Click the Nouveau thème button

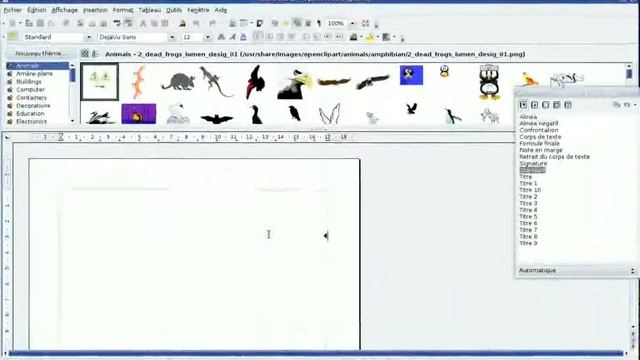[40, 53]
